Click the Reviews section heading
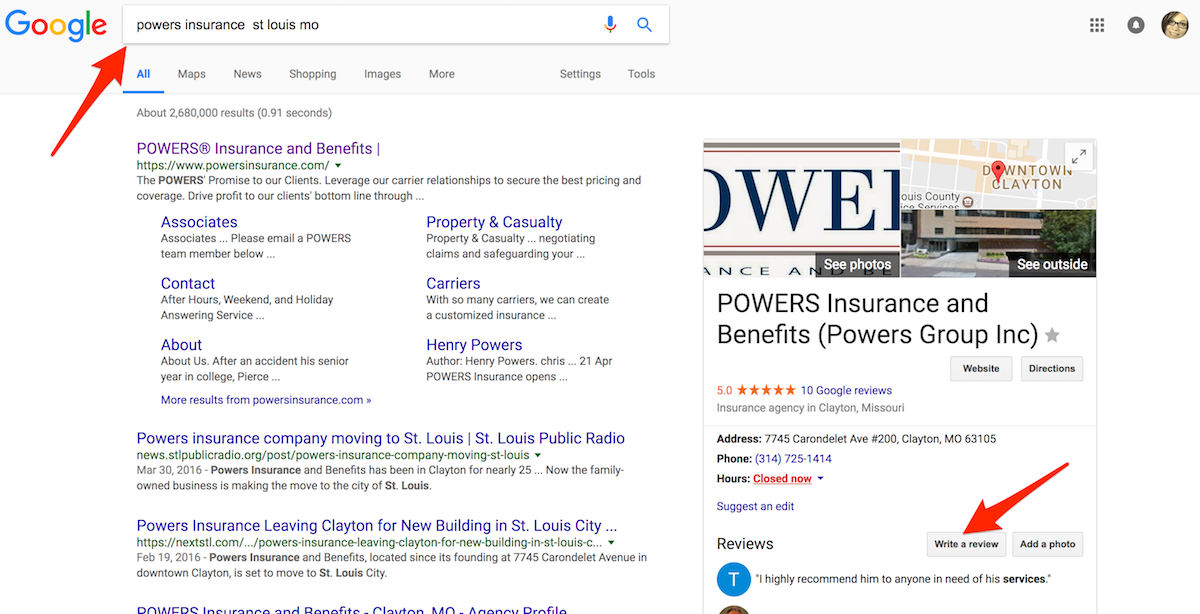 (745, 544)
